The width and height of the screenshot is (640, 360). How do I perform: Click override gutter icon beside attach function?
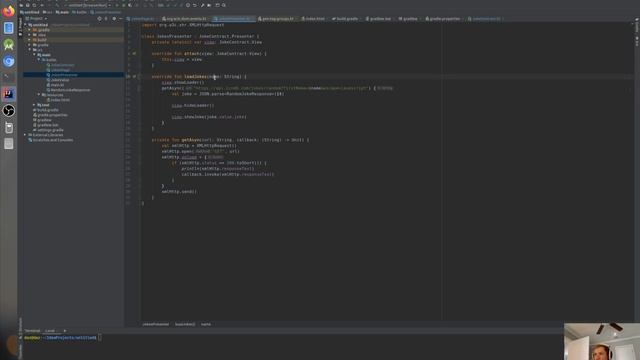[x=134, y=53]
